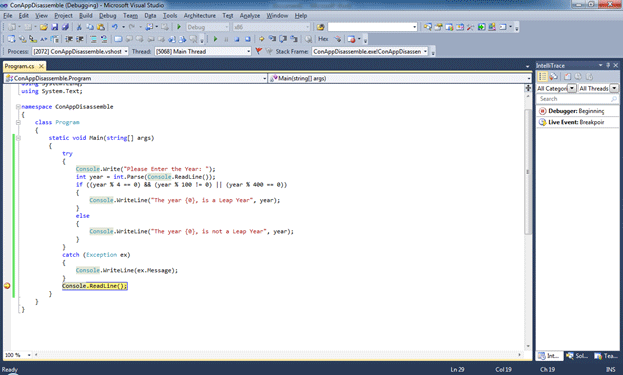Screen dimensions: 623x375
Task: Click the Show Next Statement yellow arrow icon
Action: [x=261, y=39]
